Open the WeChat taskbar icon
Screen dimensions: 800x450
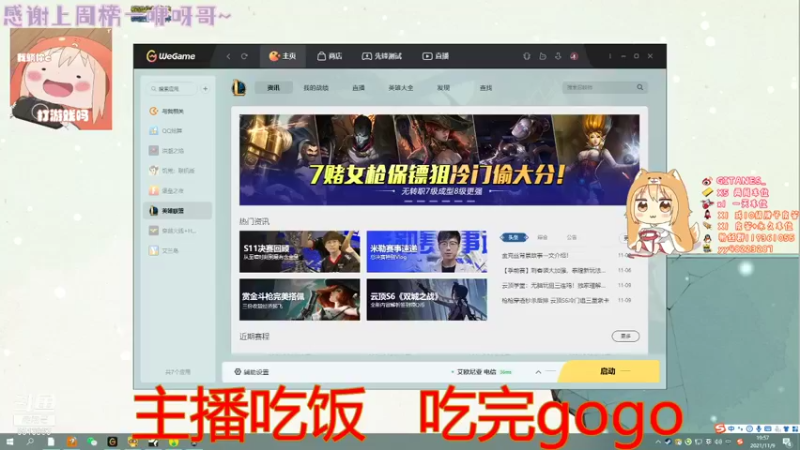pos(92,442)
